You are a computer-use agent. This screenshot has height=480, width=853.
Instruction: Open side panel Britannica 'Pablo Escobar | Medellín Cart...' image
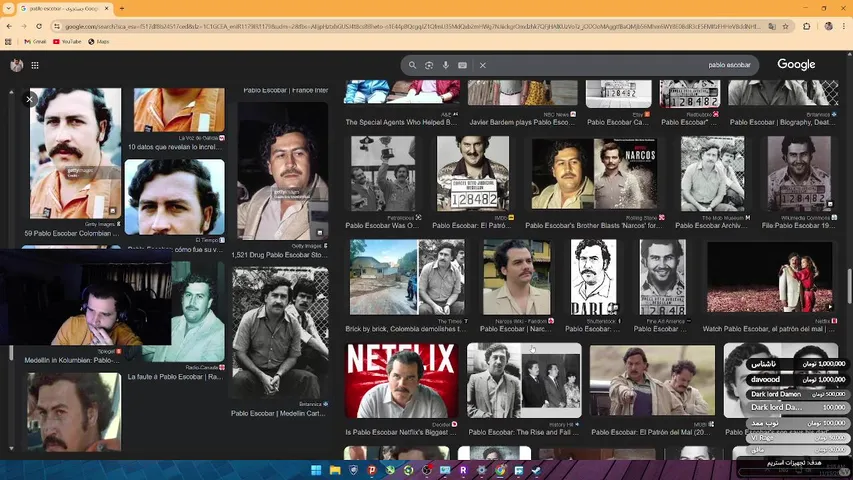pos(280,333)
